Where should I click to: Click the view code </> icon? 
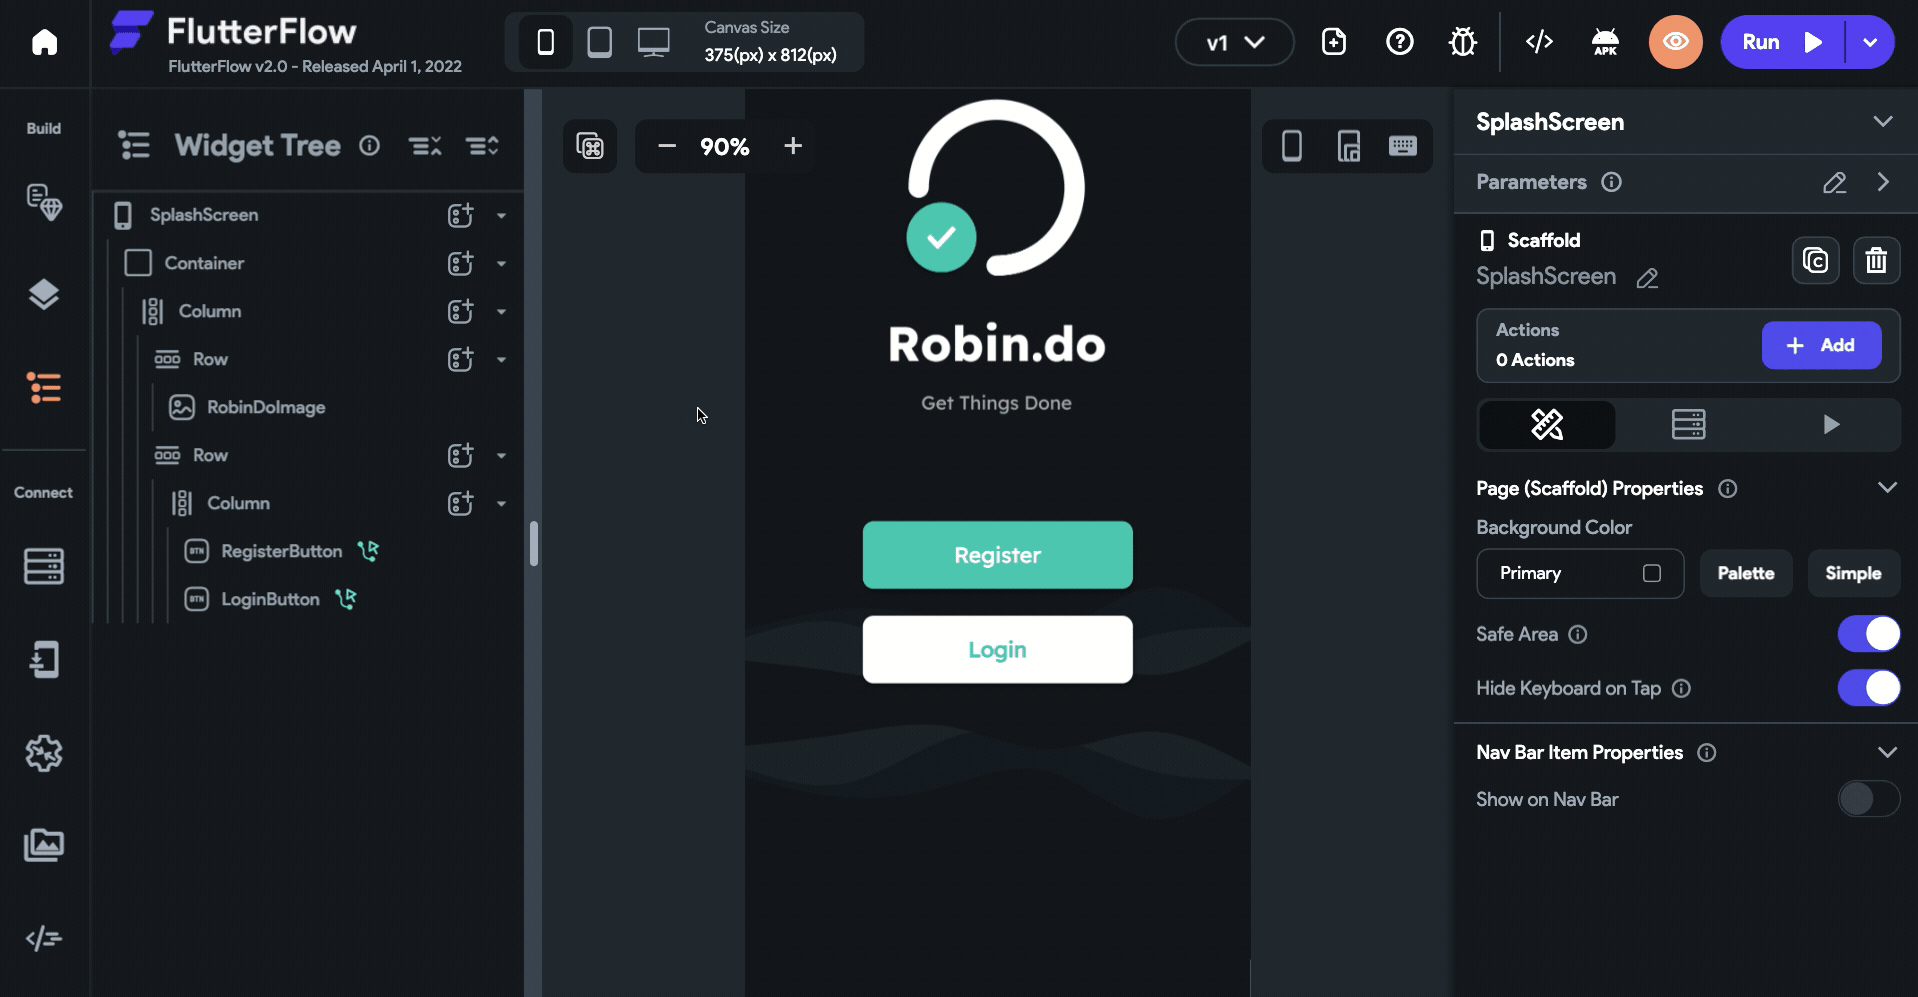point(1538,42)
